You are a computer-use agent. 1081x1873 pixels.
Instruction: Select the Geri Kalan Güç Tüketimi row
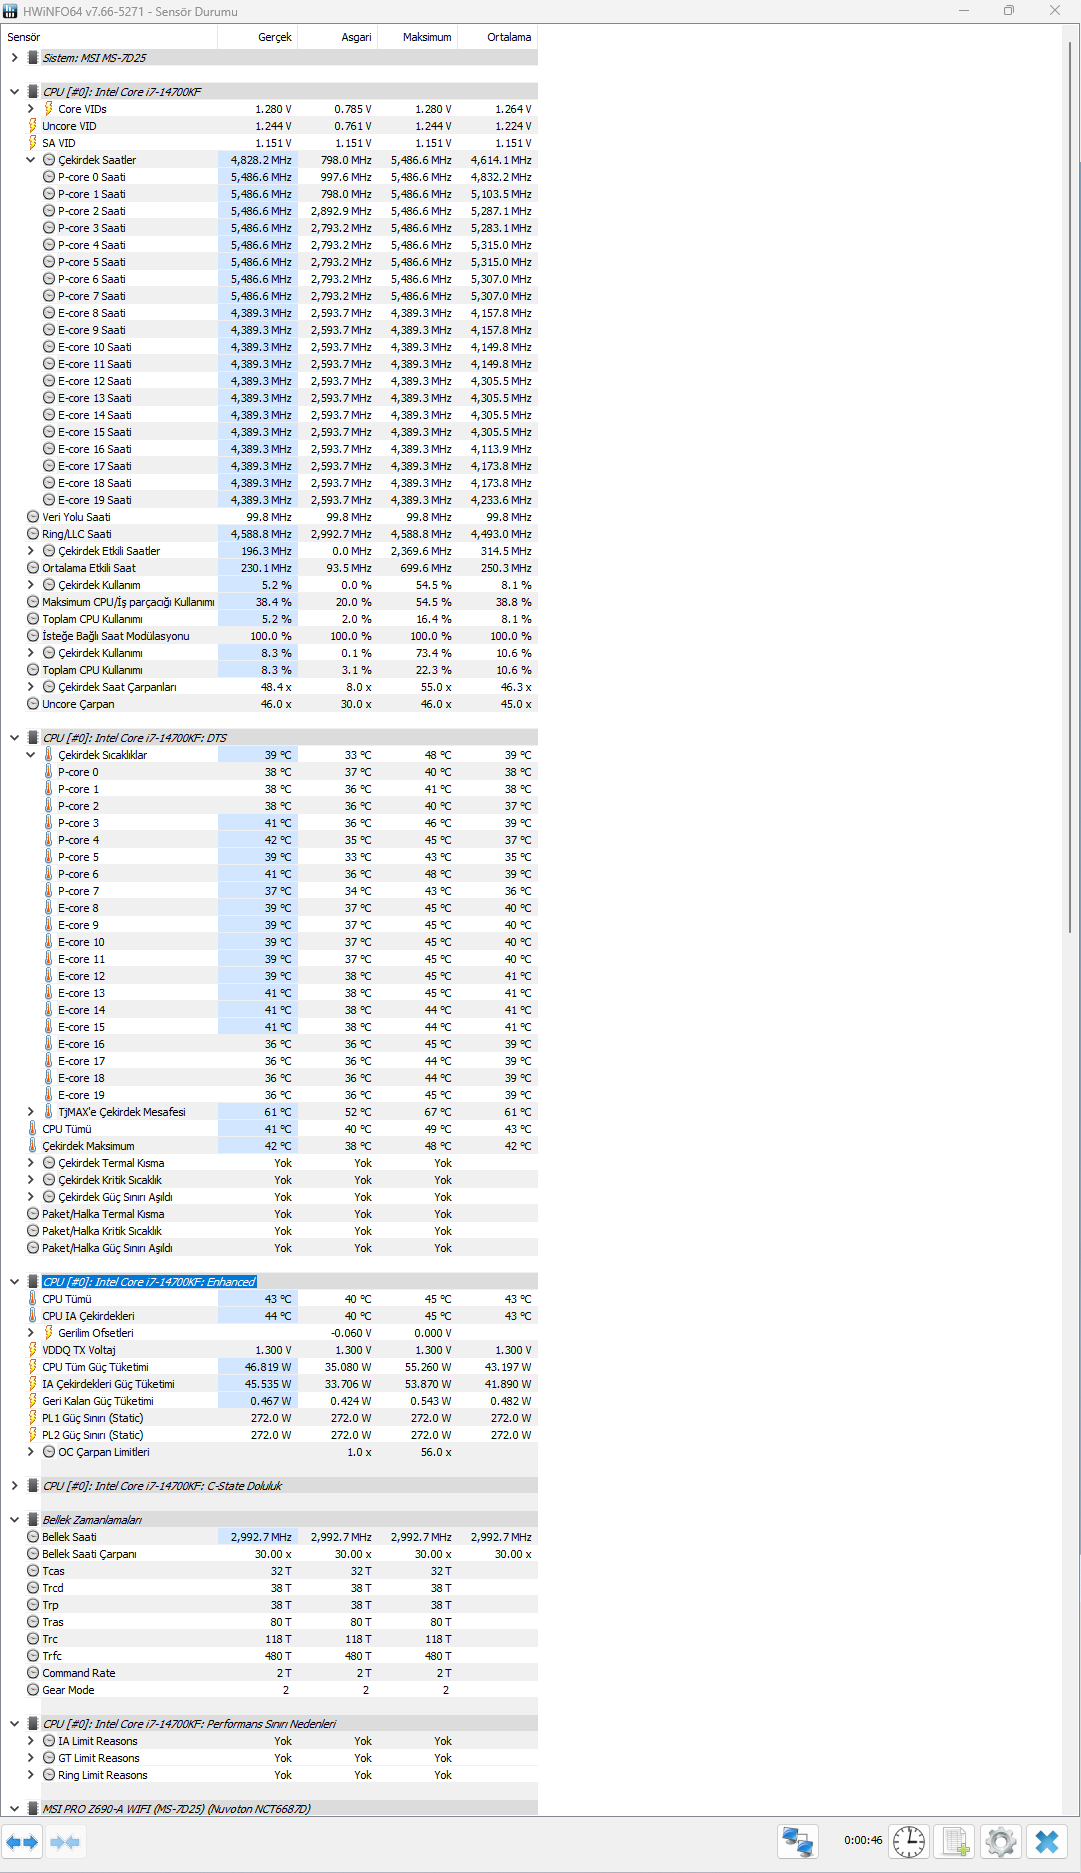coord(270,1401)
